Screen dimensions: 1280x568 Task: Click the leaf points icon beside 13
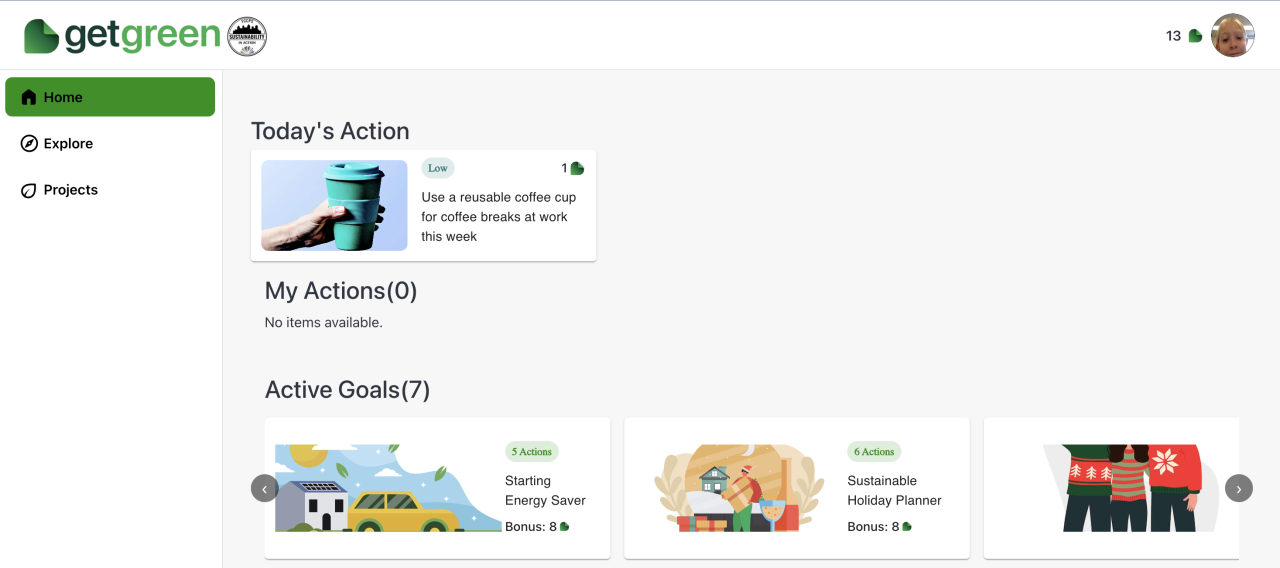(1195, 36)
